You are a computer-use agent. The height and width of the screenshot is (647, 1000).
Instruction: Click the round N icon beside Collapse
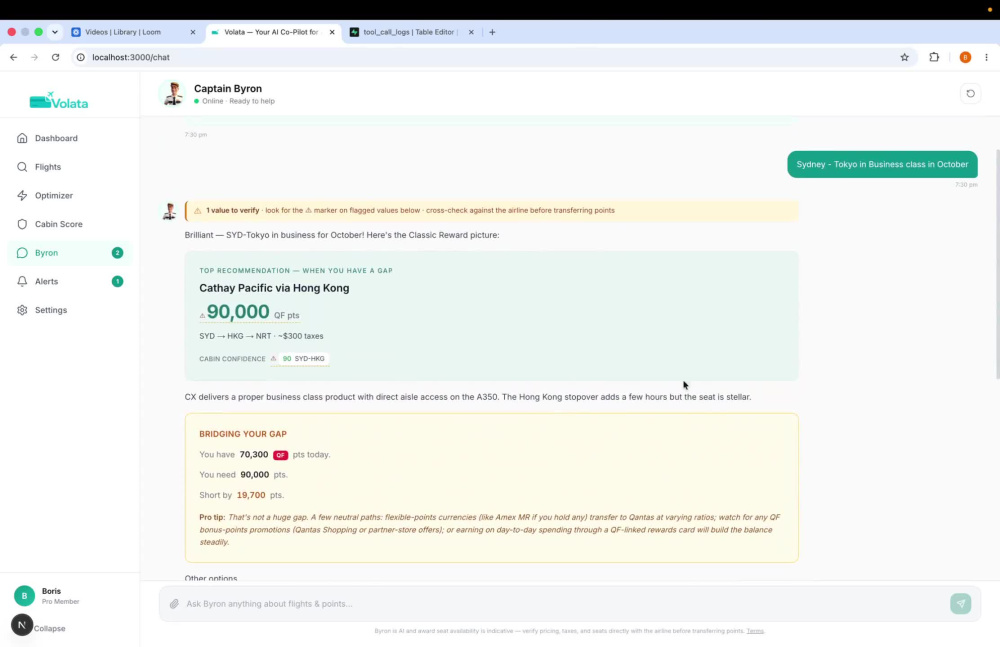22,625
